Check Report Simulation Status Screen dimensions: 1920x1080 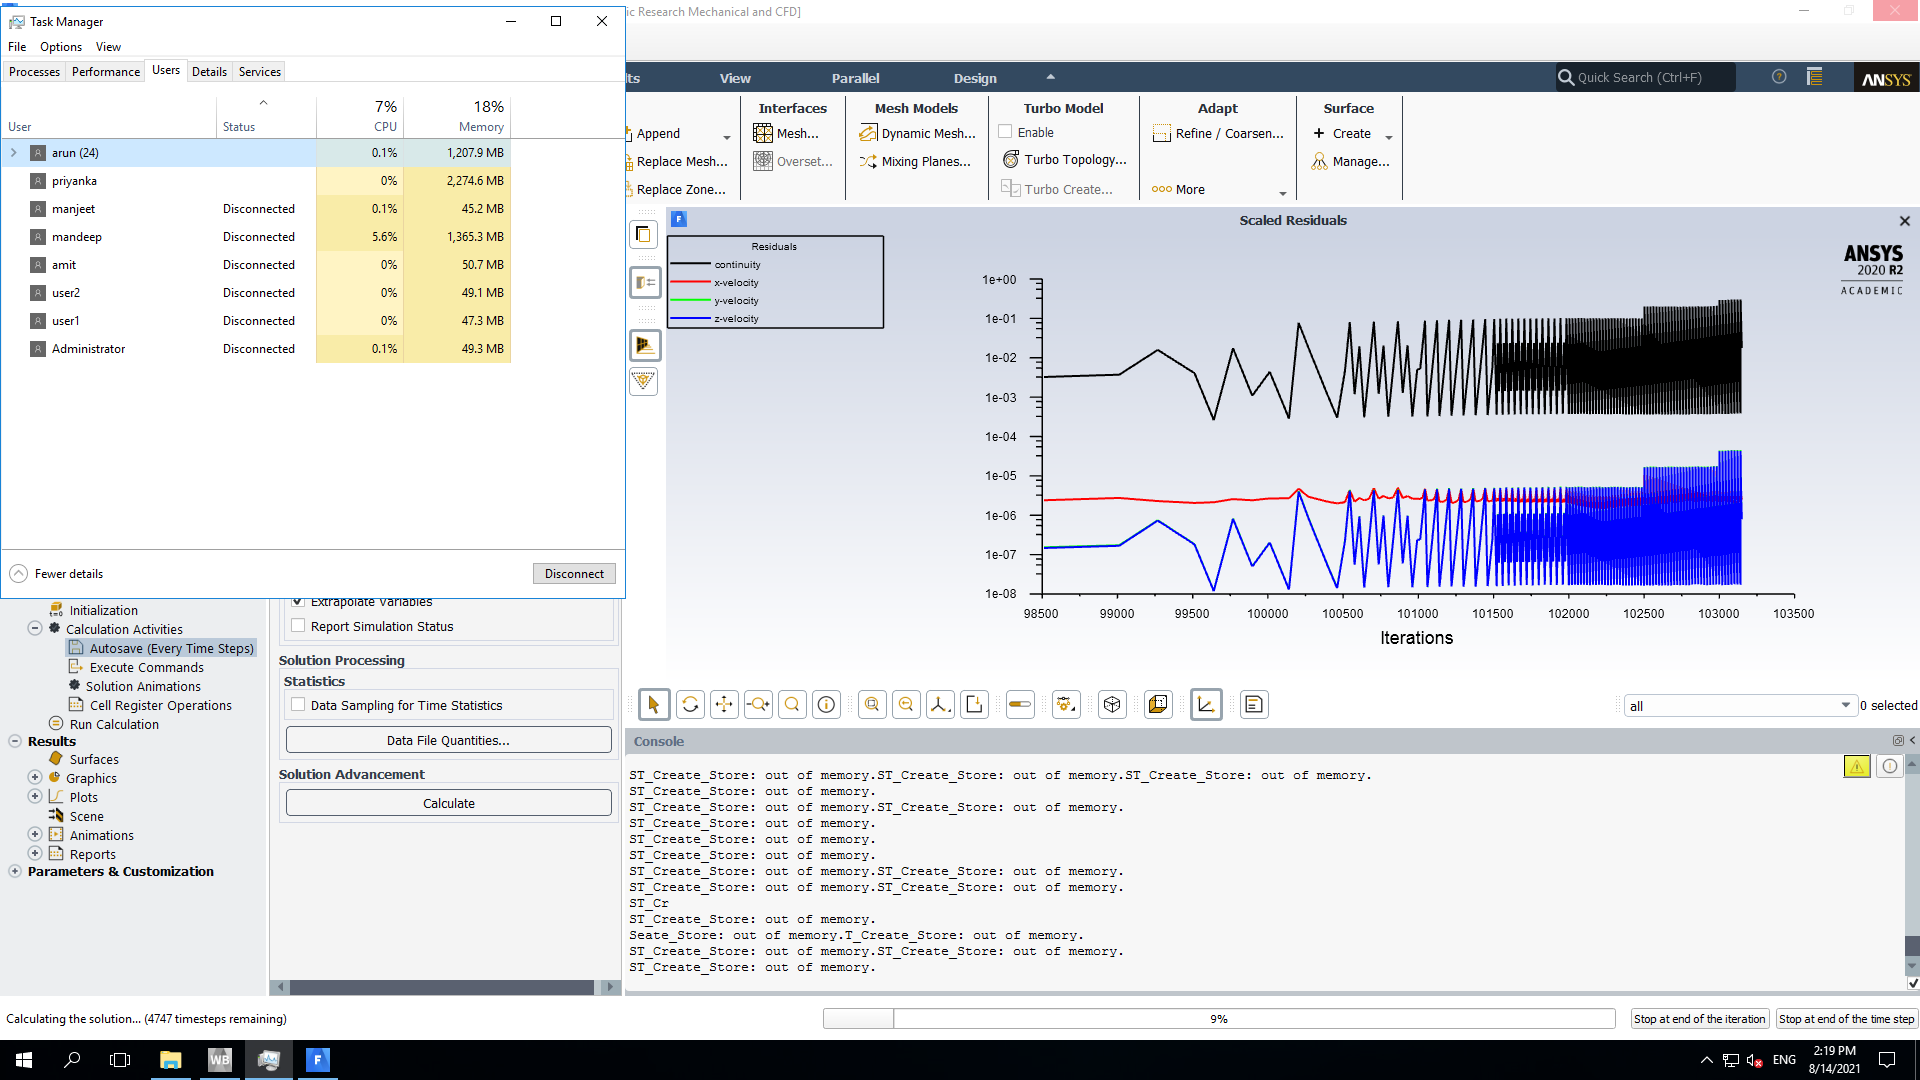coord(298,626)
